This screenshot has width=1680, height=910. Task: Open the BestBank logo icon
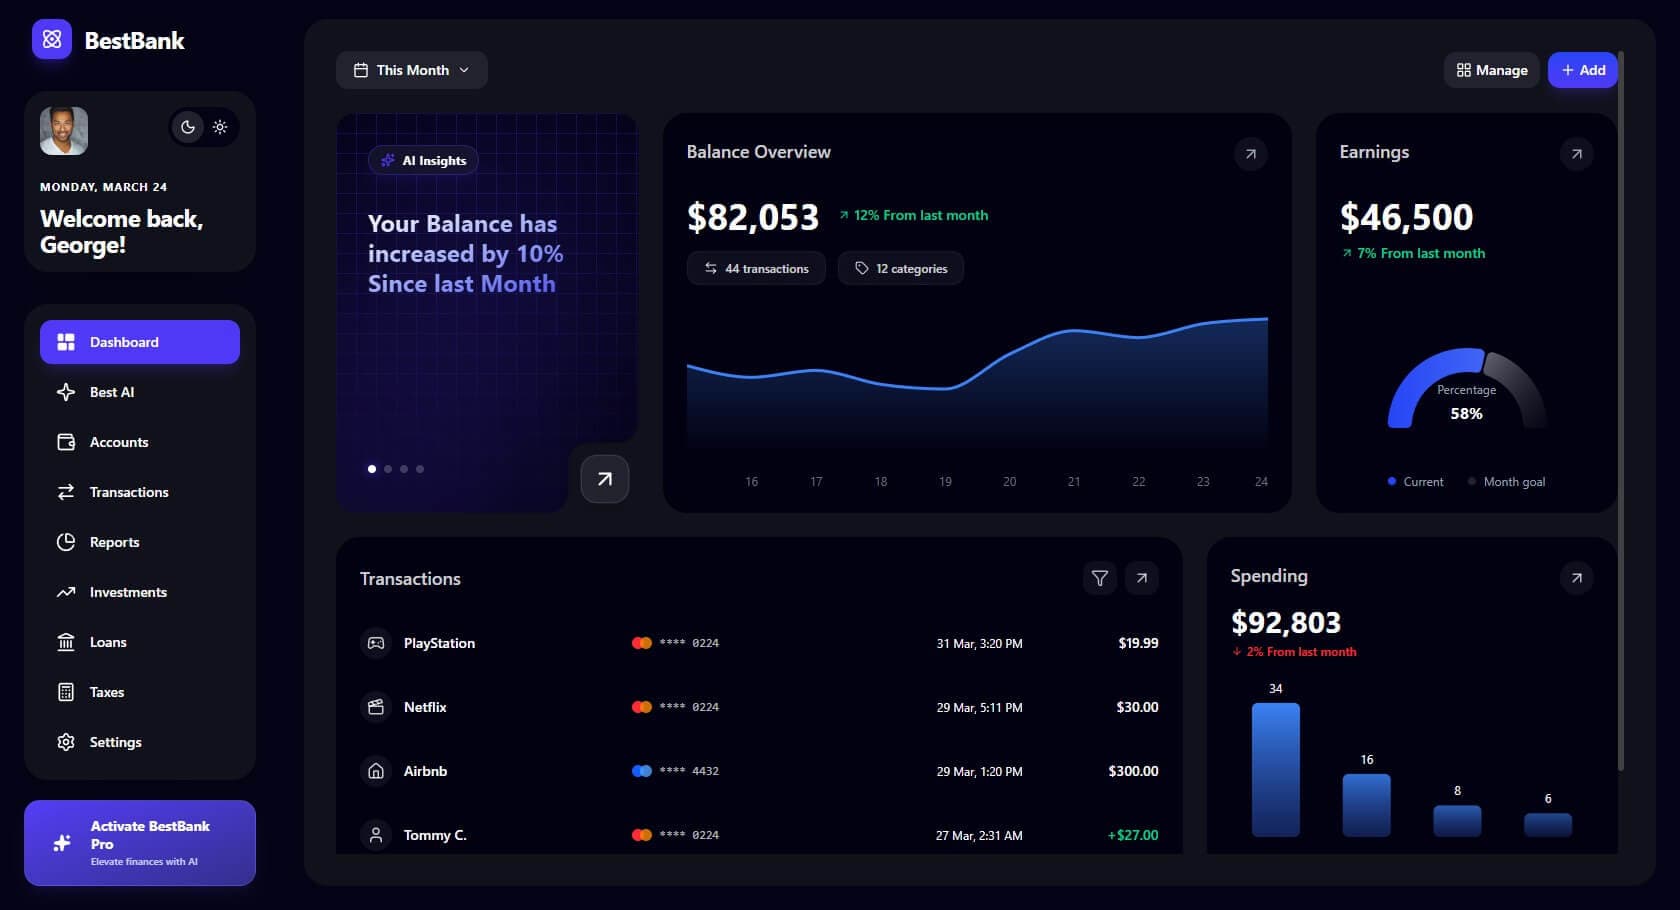[52, 39]
